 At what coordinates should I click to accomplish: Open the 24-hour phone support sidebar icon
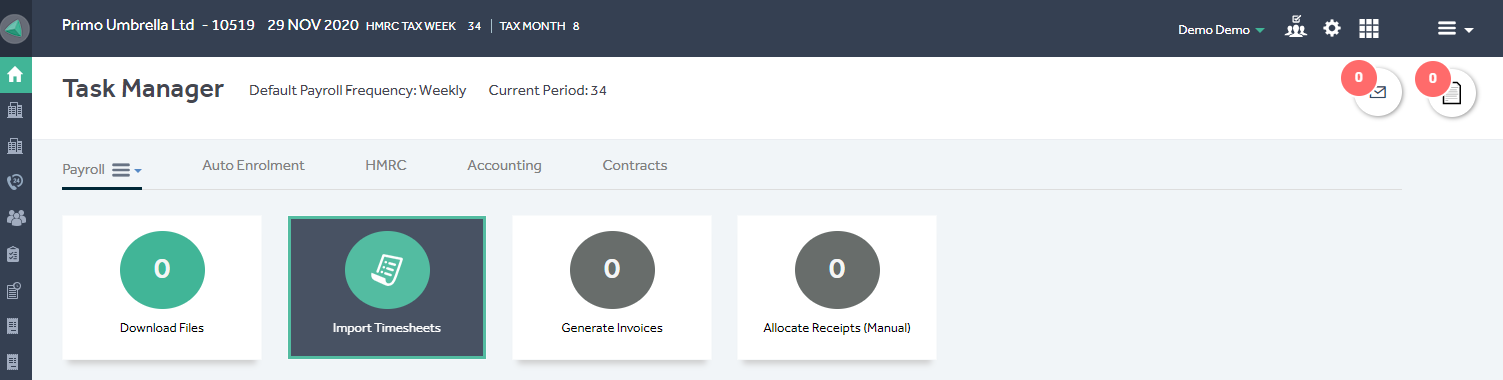(x=15, y=182)
